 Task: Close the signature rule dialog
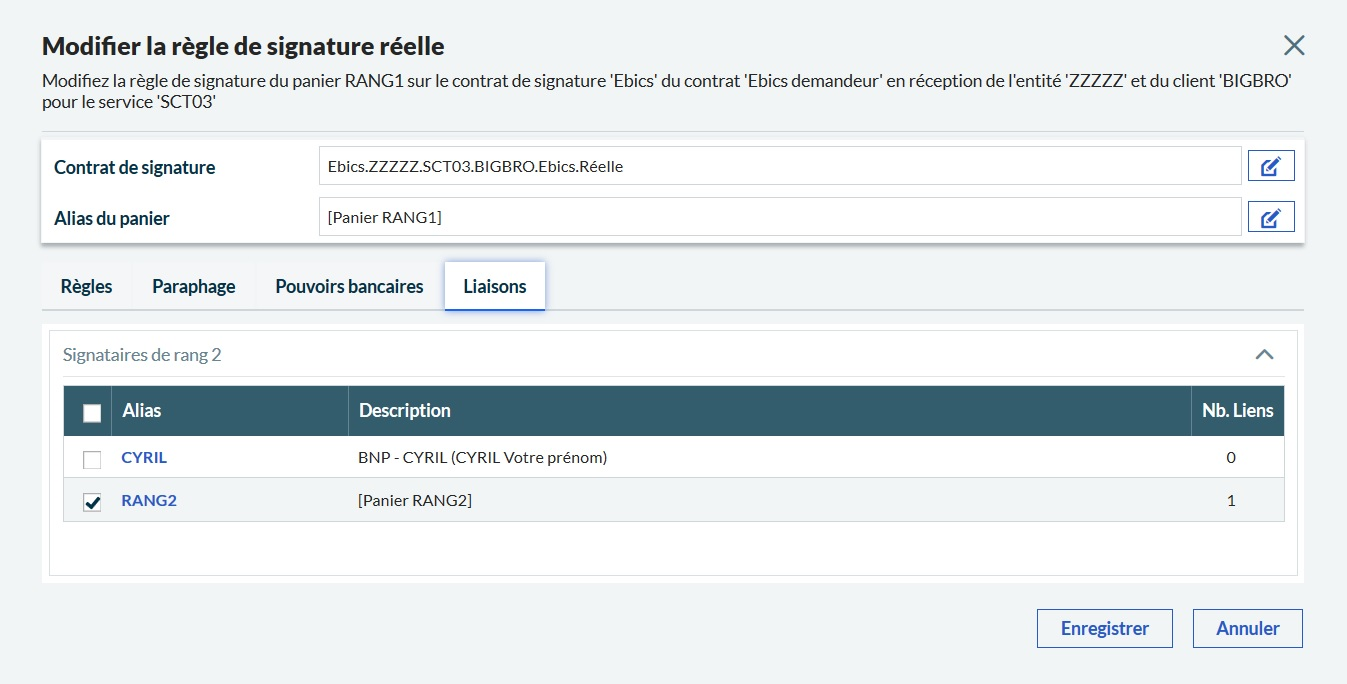tap(1294, 45)
